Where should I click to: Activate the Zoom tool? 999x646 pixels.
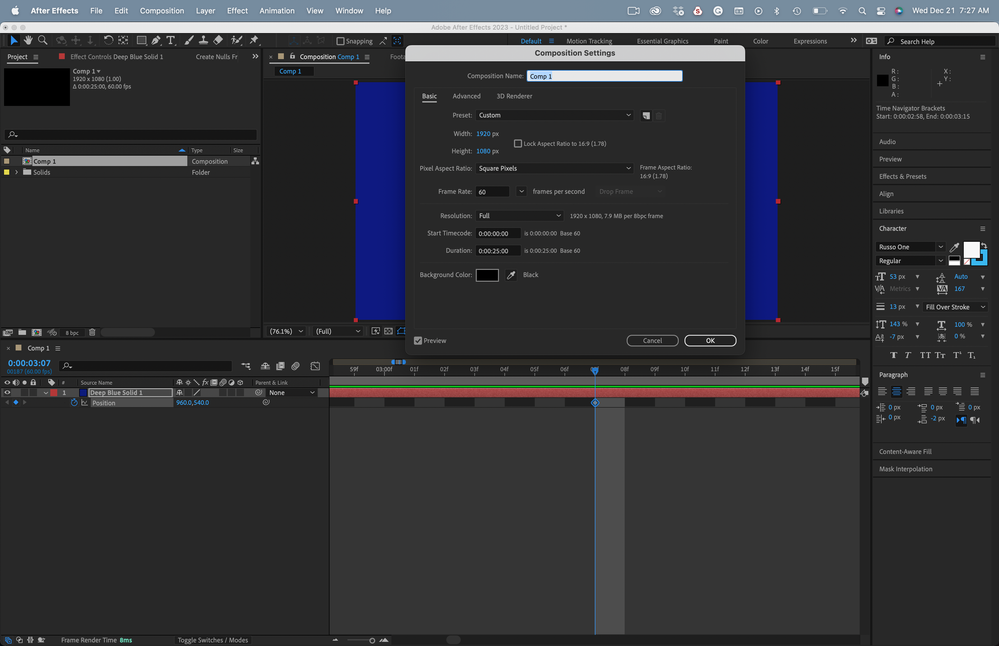41,40
